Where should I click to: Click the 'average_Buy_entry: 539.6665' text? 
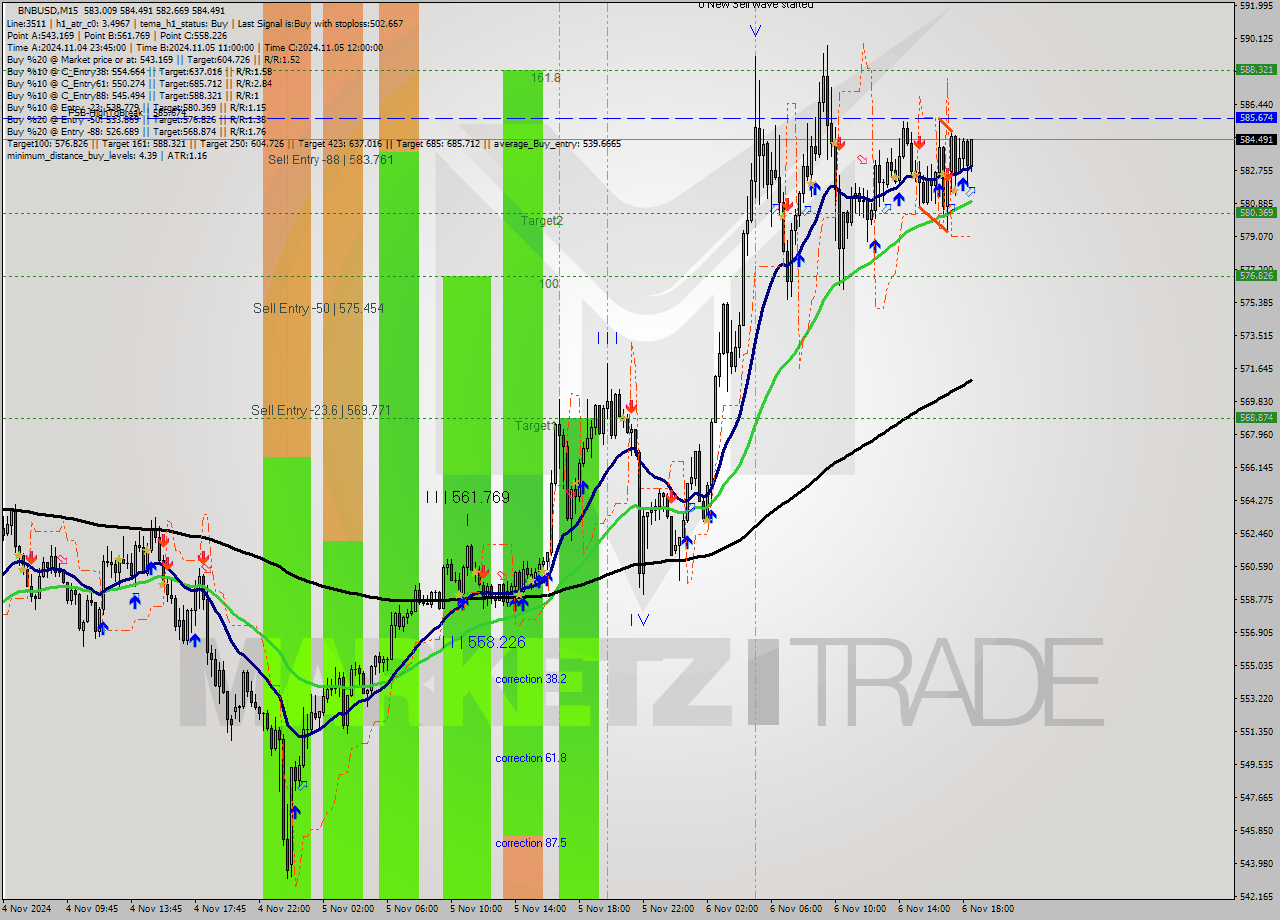click(556, 144)
